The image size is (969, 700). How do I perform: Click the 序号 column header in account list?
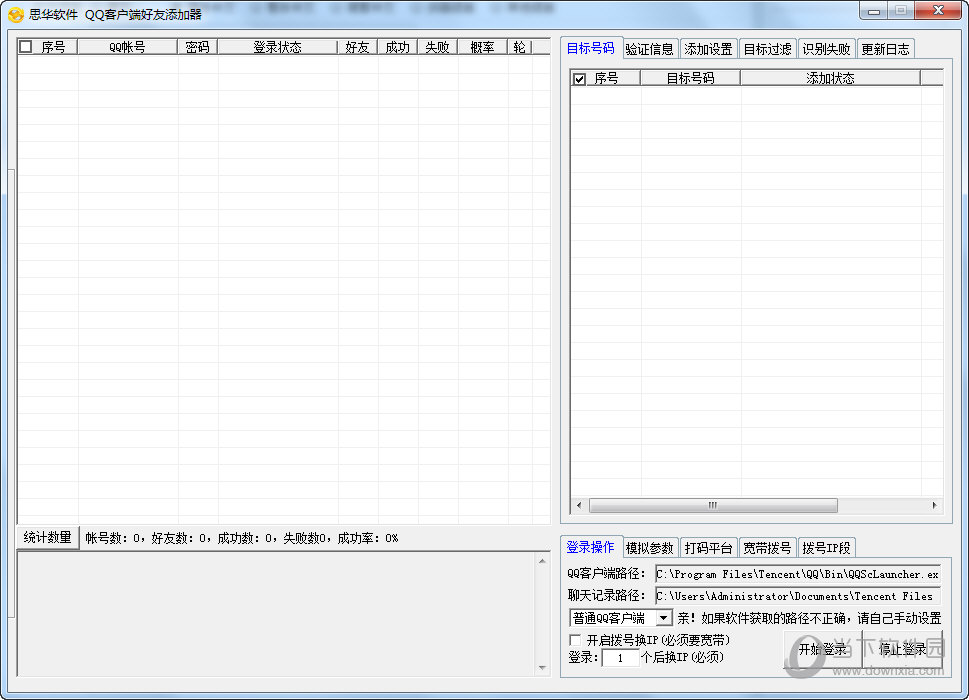pos(54,47)
